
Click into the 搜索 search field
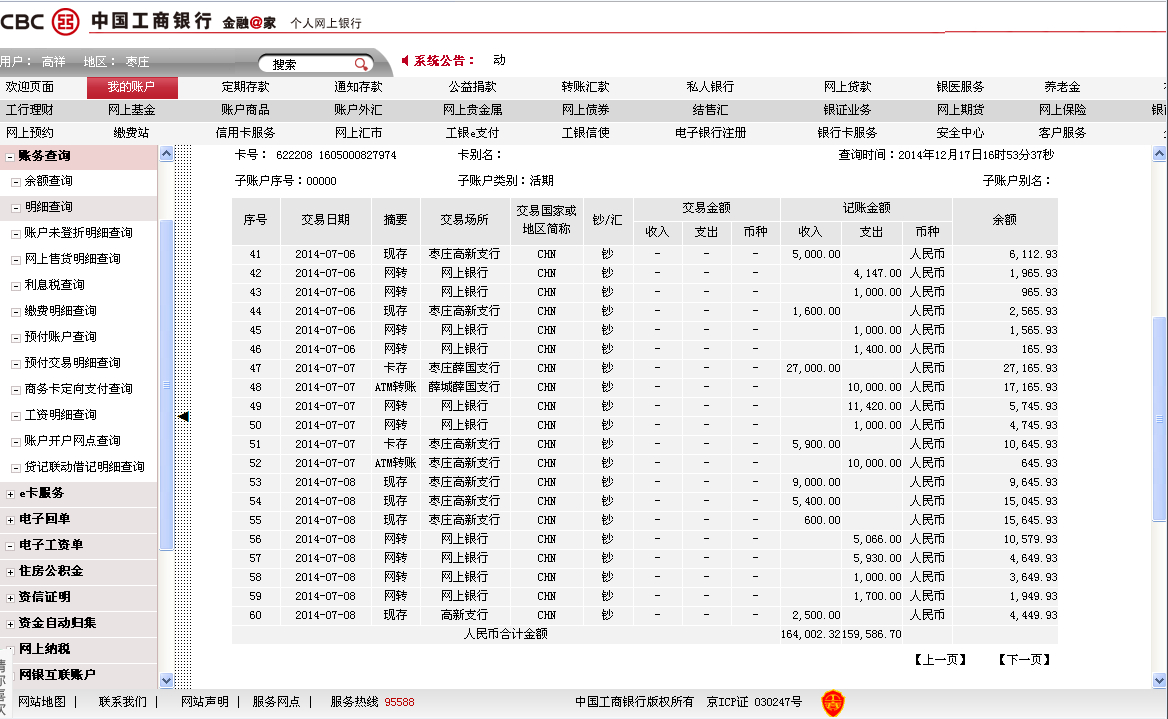(305, 64)
